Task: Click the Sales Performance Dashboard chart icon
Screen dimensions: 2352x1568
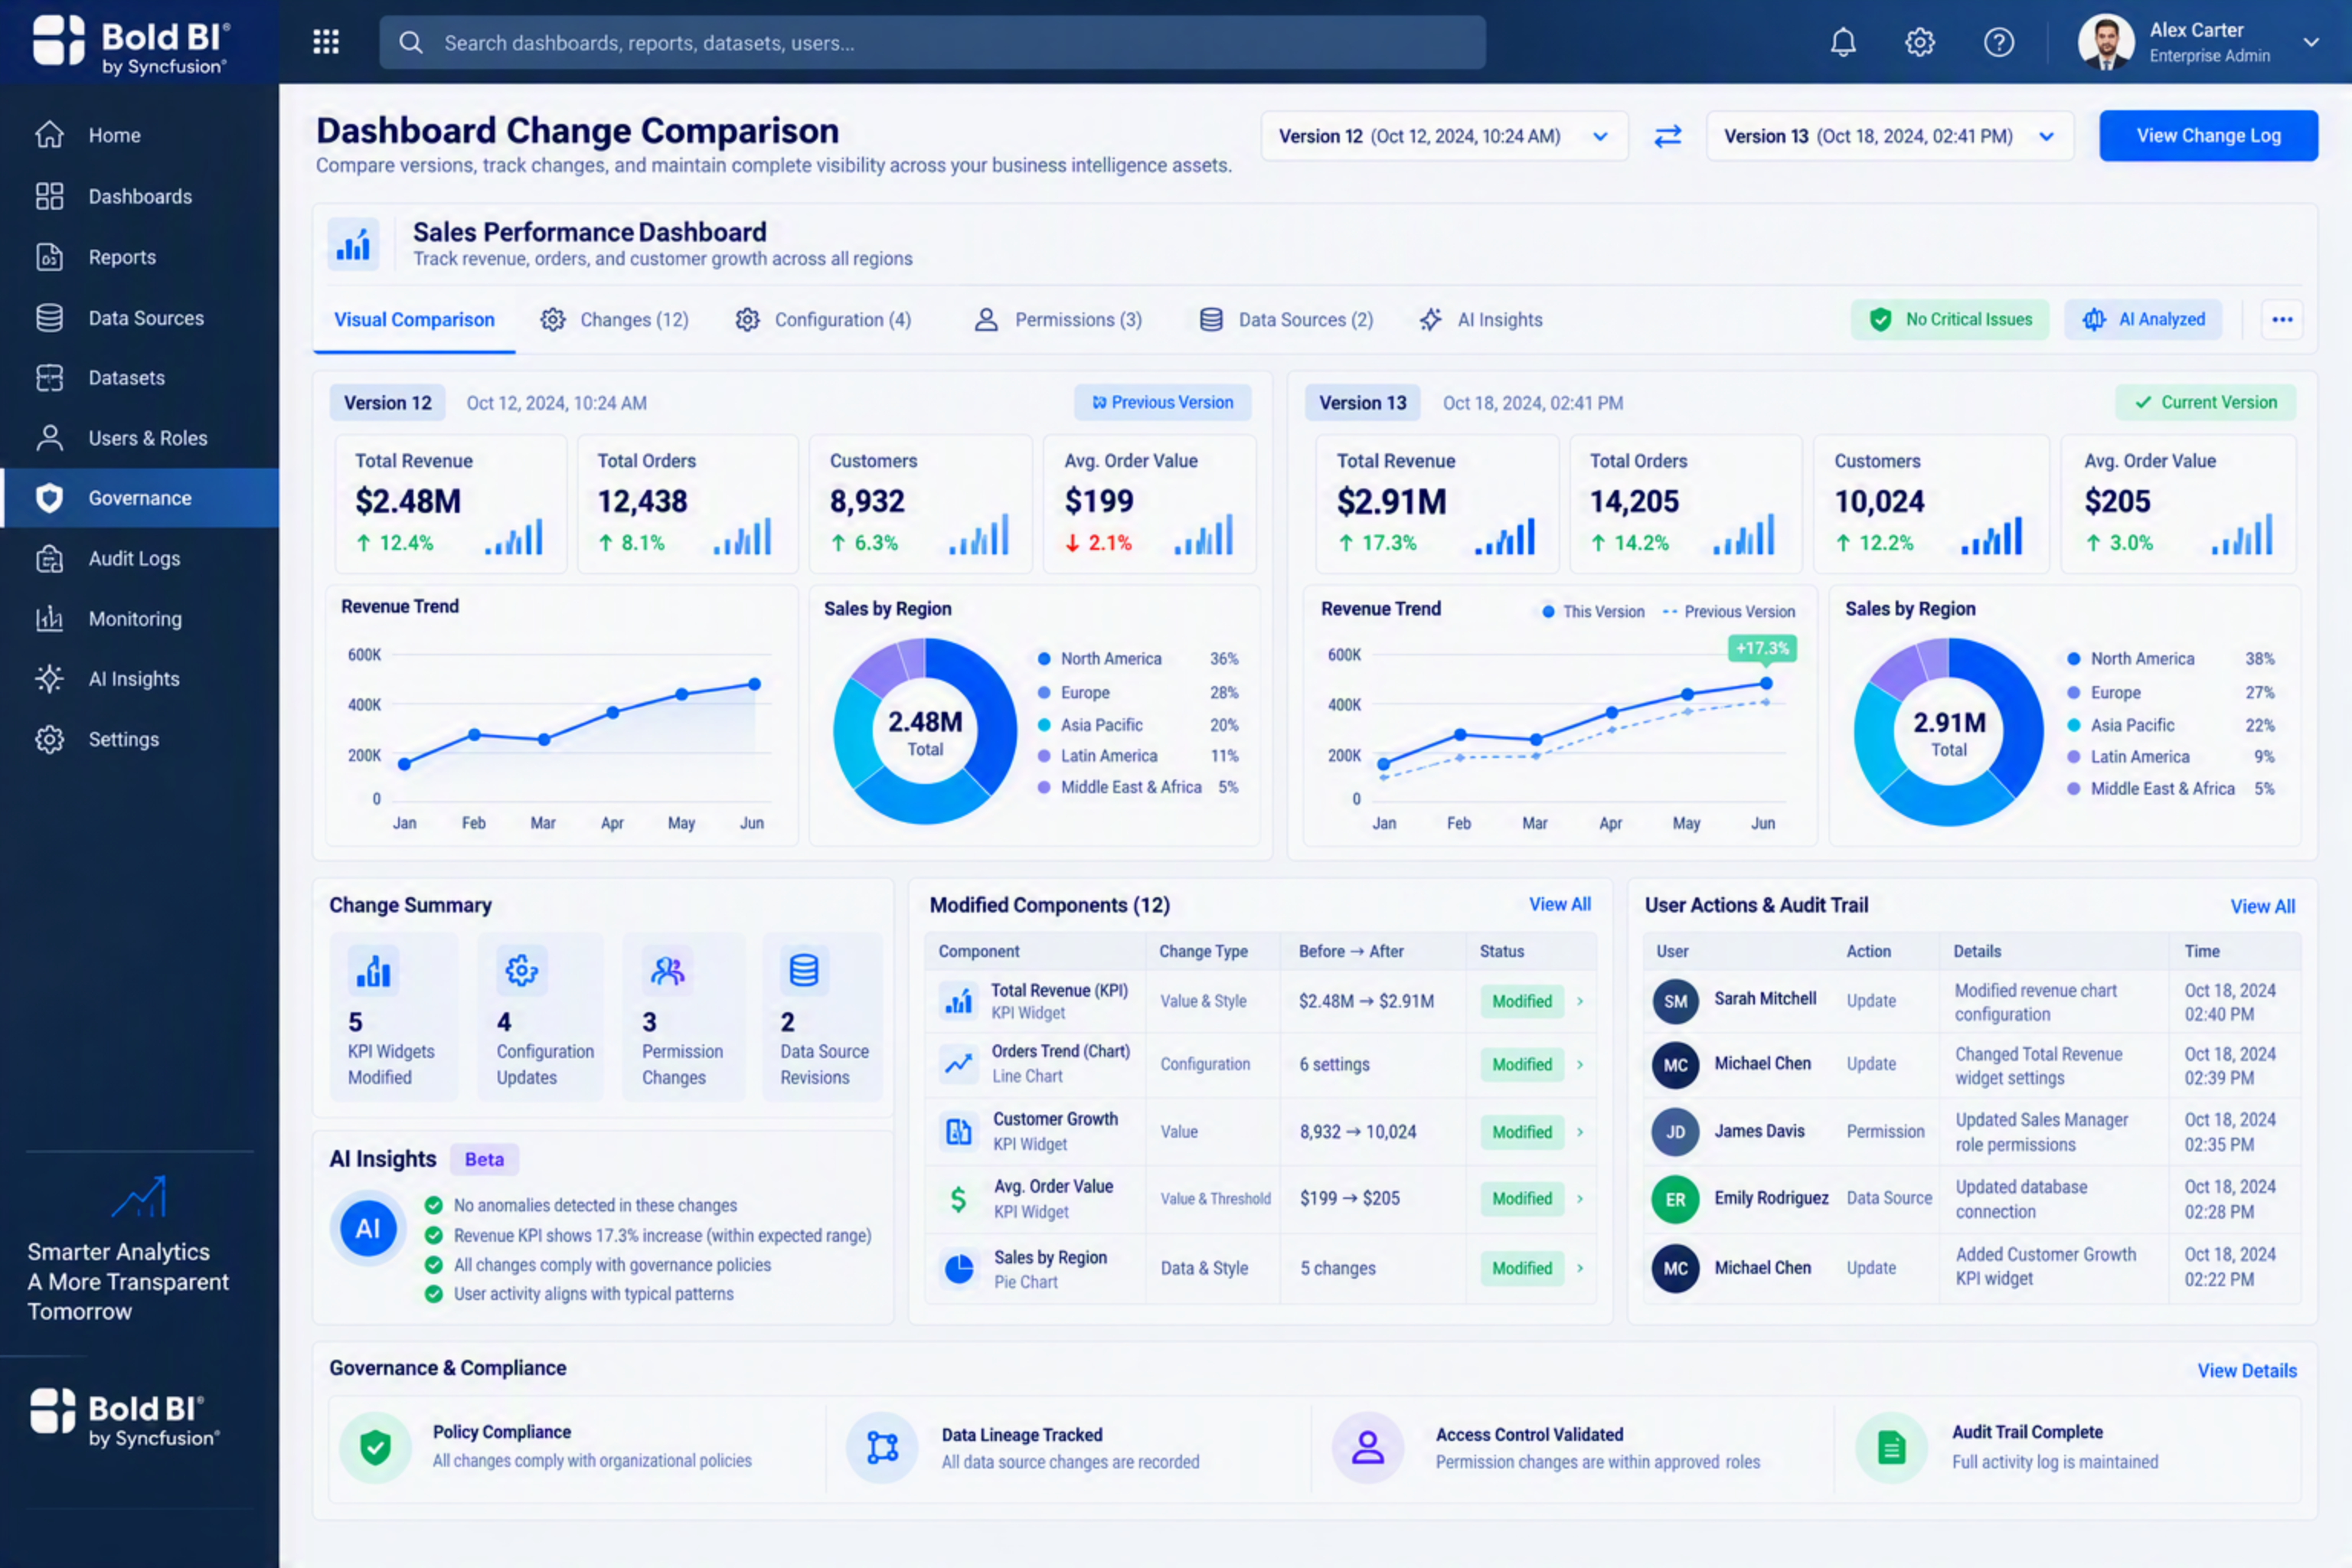Action: (x=353, y=244)
